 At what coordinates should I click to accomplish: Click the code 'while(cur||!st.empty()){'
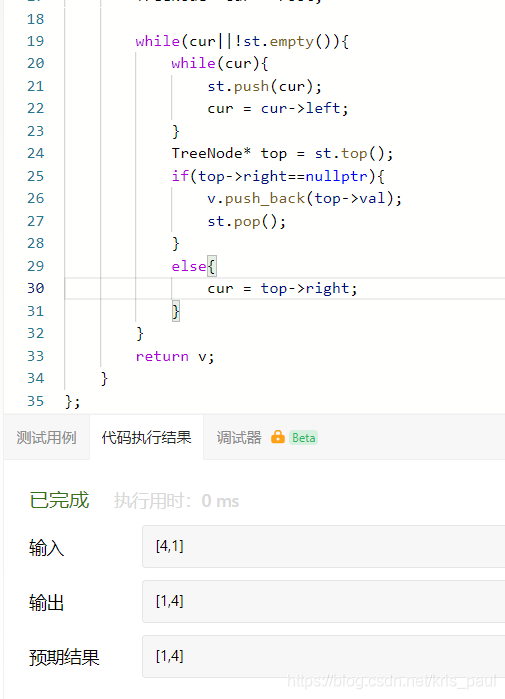(242, 41)
